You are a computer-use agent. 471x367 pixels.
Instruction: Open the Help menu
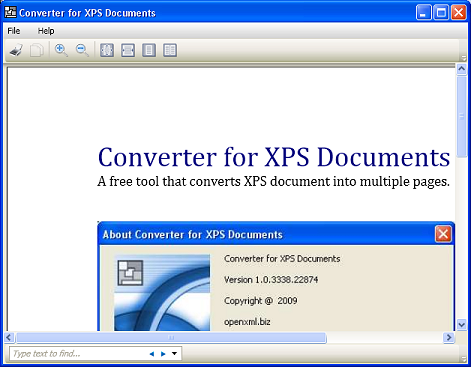pos(46,31)
